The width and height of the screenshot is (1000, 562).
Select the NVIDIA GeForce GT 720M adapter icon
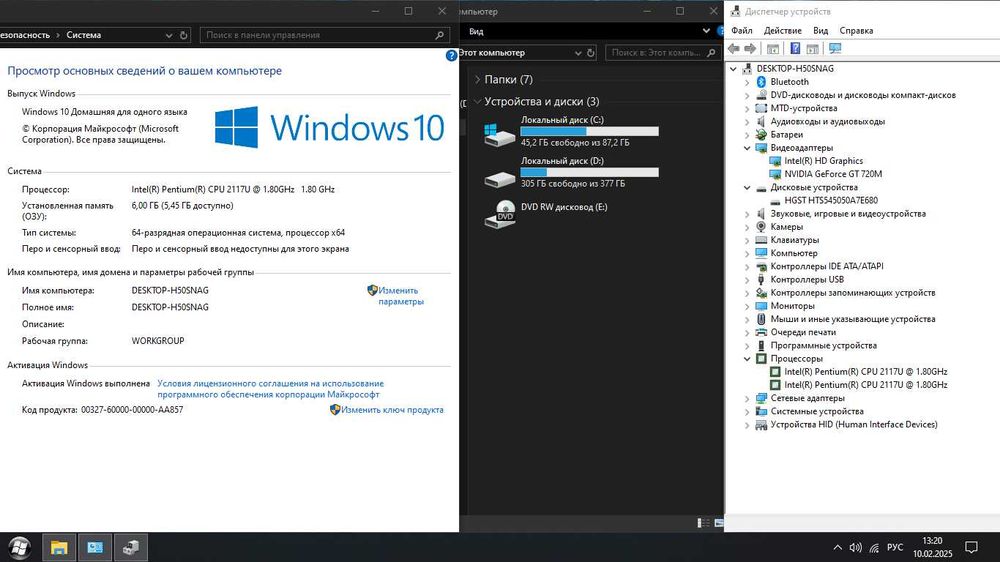tap(775, 174)
